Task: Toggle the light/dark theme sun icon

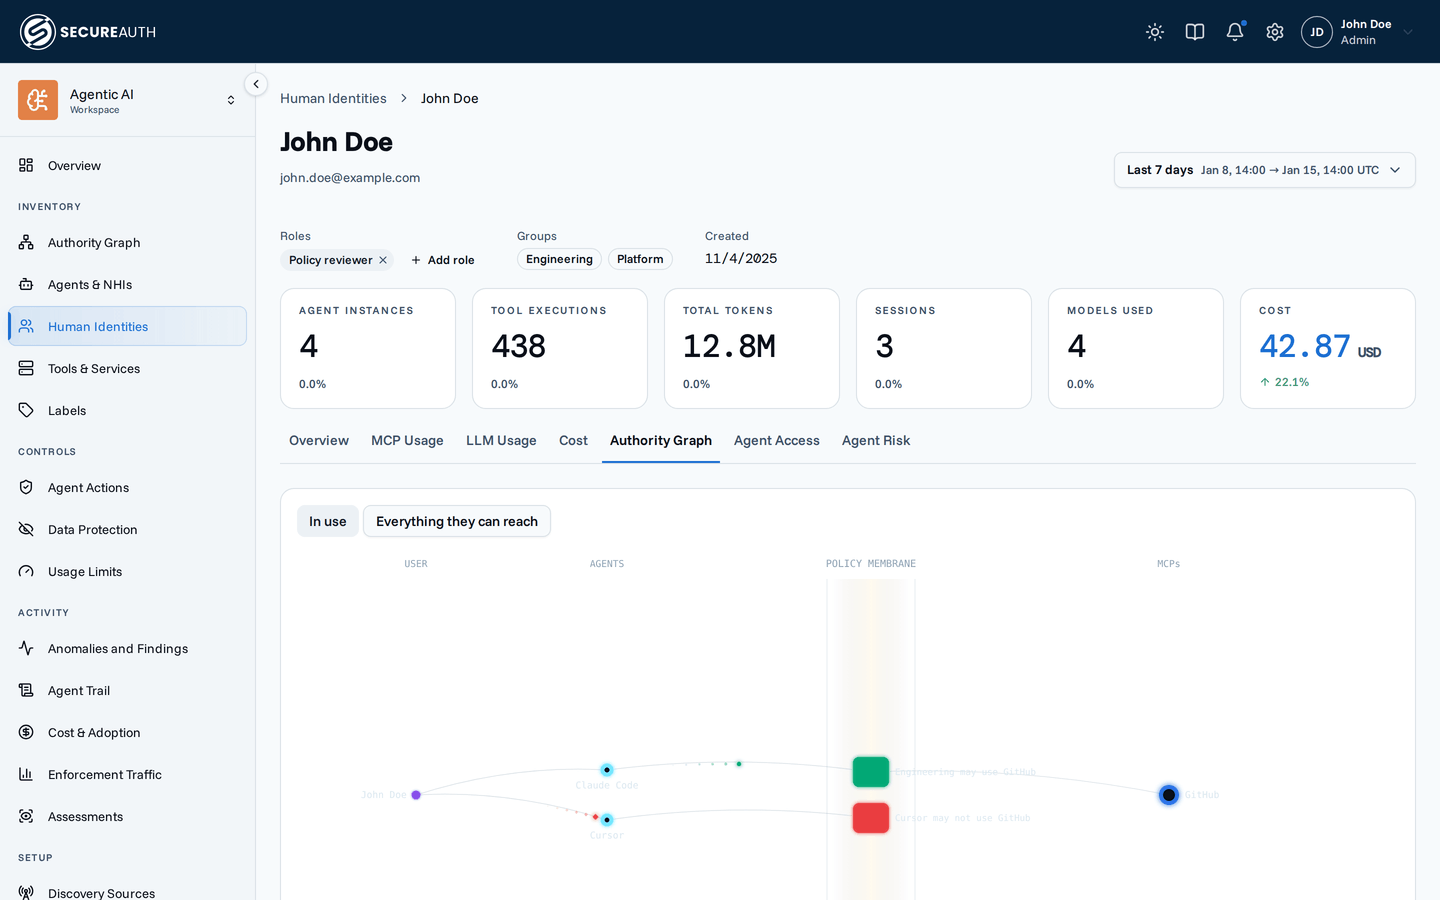Action: [1155, 32]
